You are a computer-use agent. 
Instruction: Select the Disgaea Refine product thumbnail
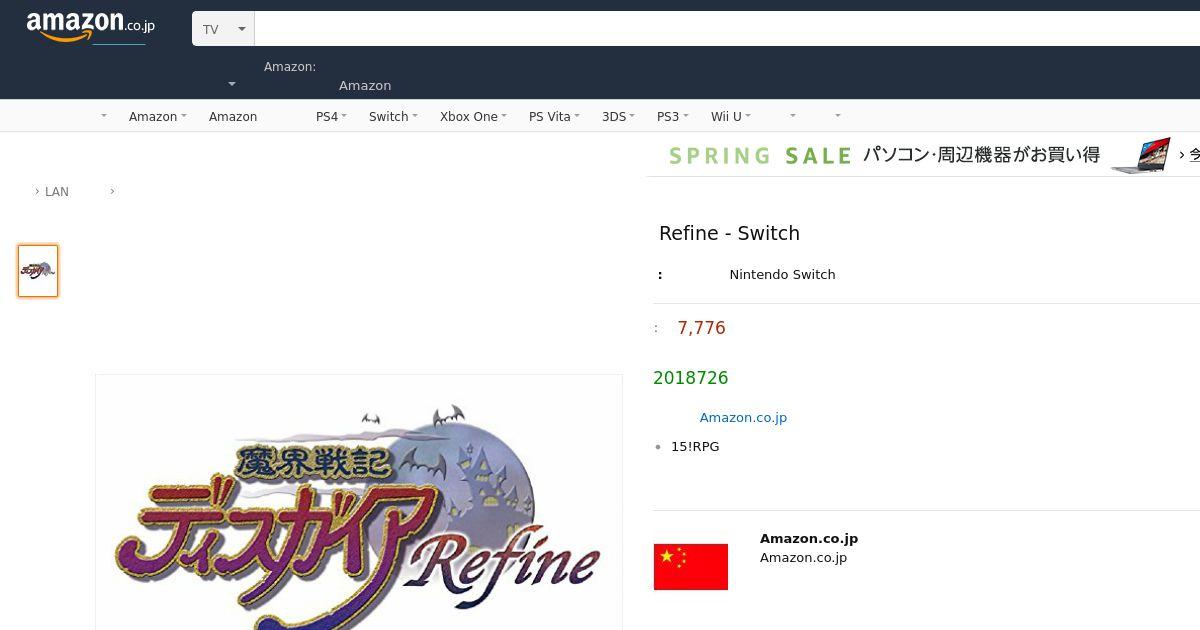point(38,271)
